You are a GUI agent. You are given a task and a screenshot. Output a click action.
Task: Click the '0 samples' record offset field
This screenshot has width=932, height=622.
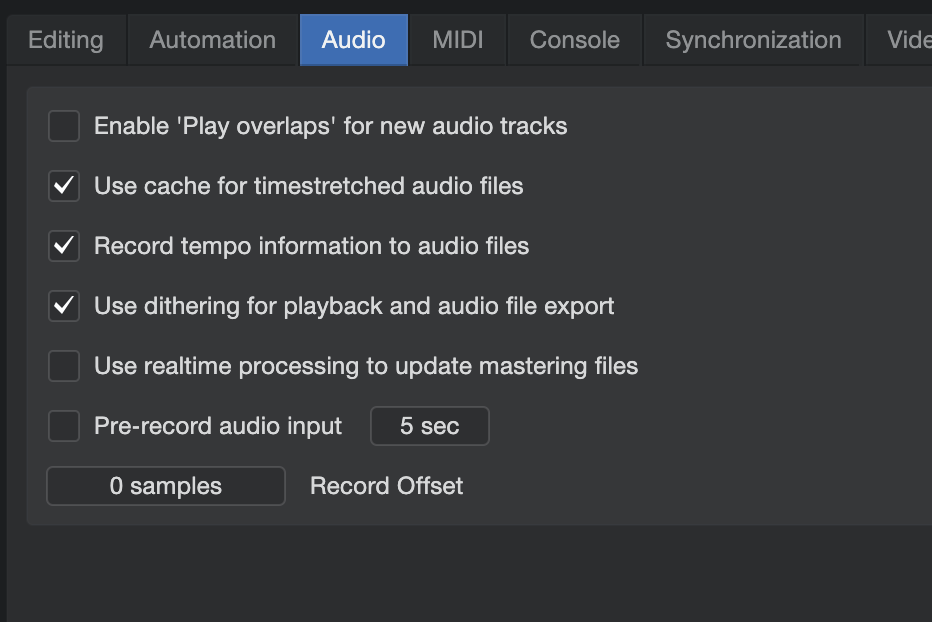[x=165, y=486]
